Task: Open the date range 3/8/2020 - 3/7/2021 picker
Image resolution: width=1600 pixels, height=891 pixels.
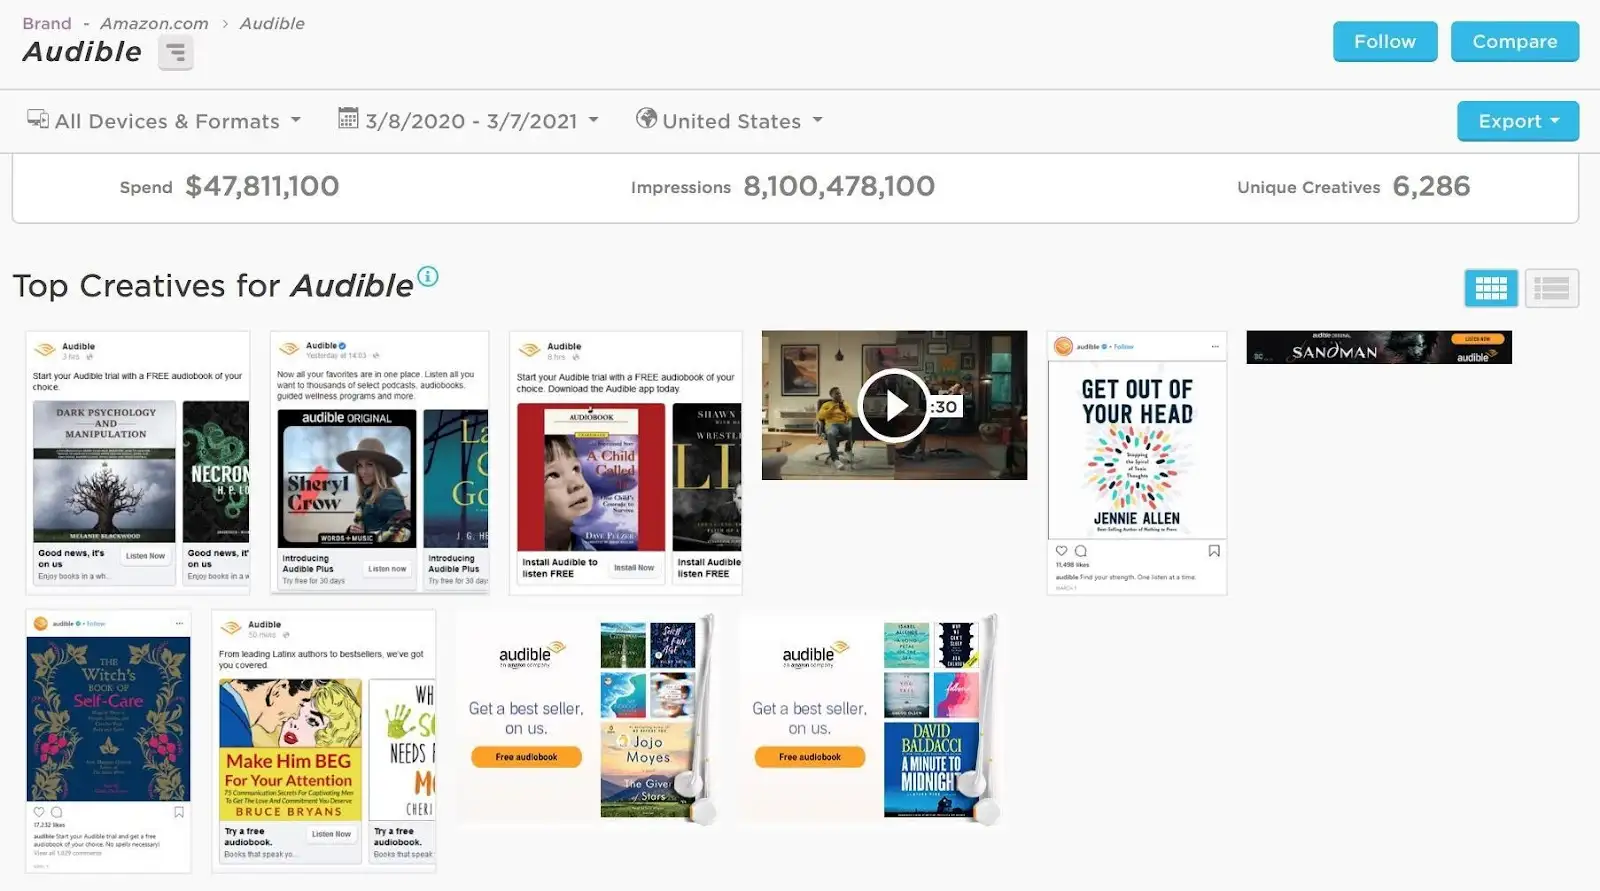Action: point(469,121)
